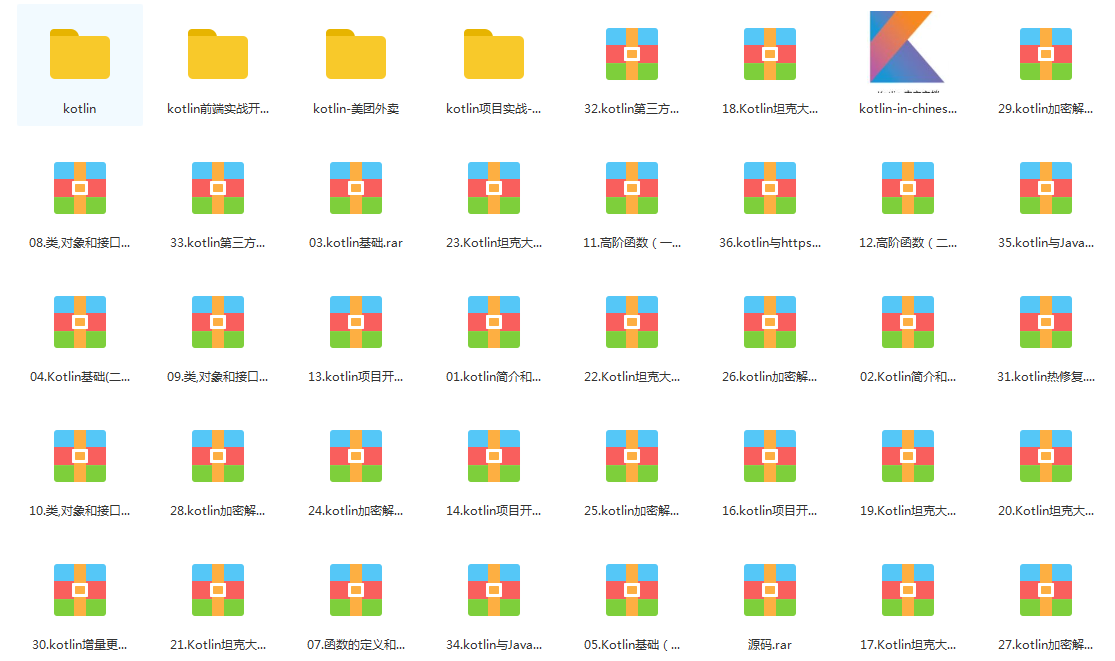1115x661 pixels.
Task: Click the file name 05.Kotlin基础（...
Action: (631, 645)
